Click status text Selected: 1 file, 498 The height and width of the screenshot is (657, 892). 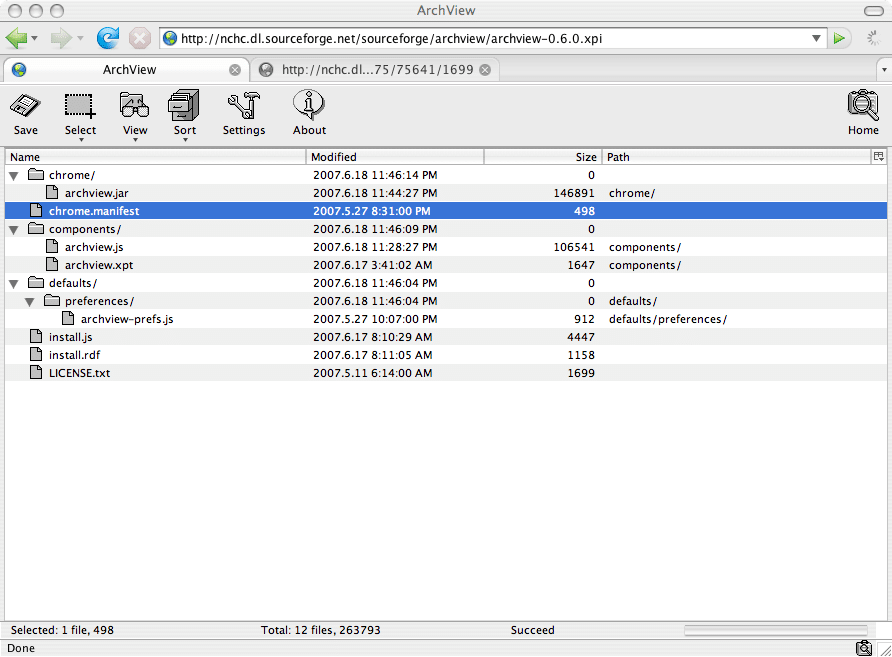[x=62, y=630]
